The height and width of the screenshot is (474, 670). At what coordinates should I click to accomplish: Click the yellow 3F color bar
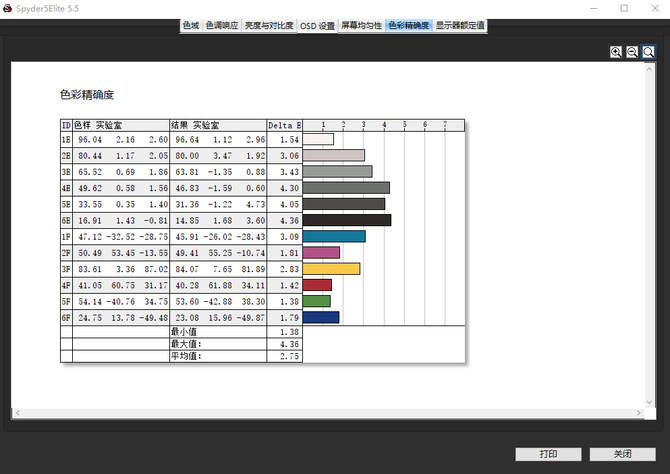pyautogui.click(x=330, y=269)
